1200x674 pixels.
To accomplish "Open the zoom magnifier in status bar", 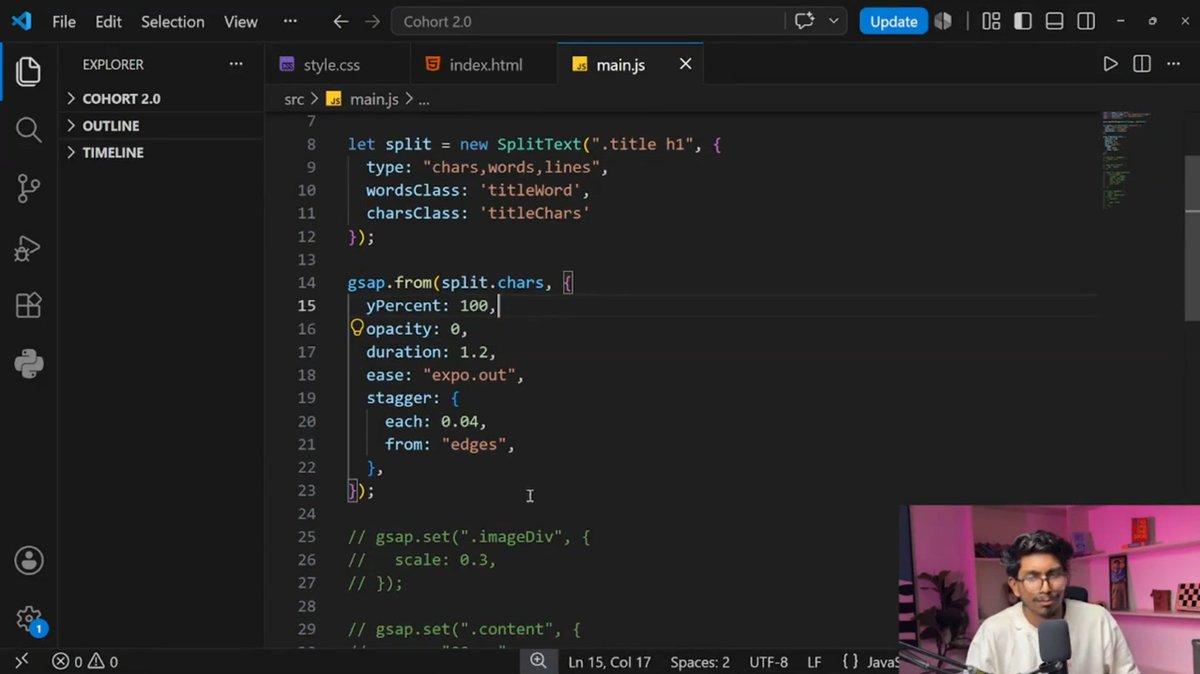I will click(x=538, y=661).
